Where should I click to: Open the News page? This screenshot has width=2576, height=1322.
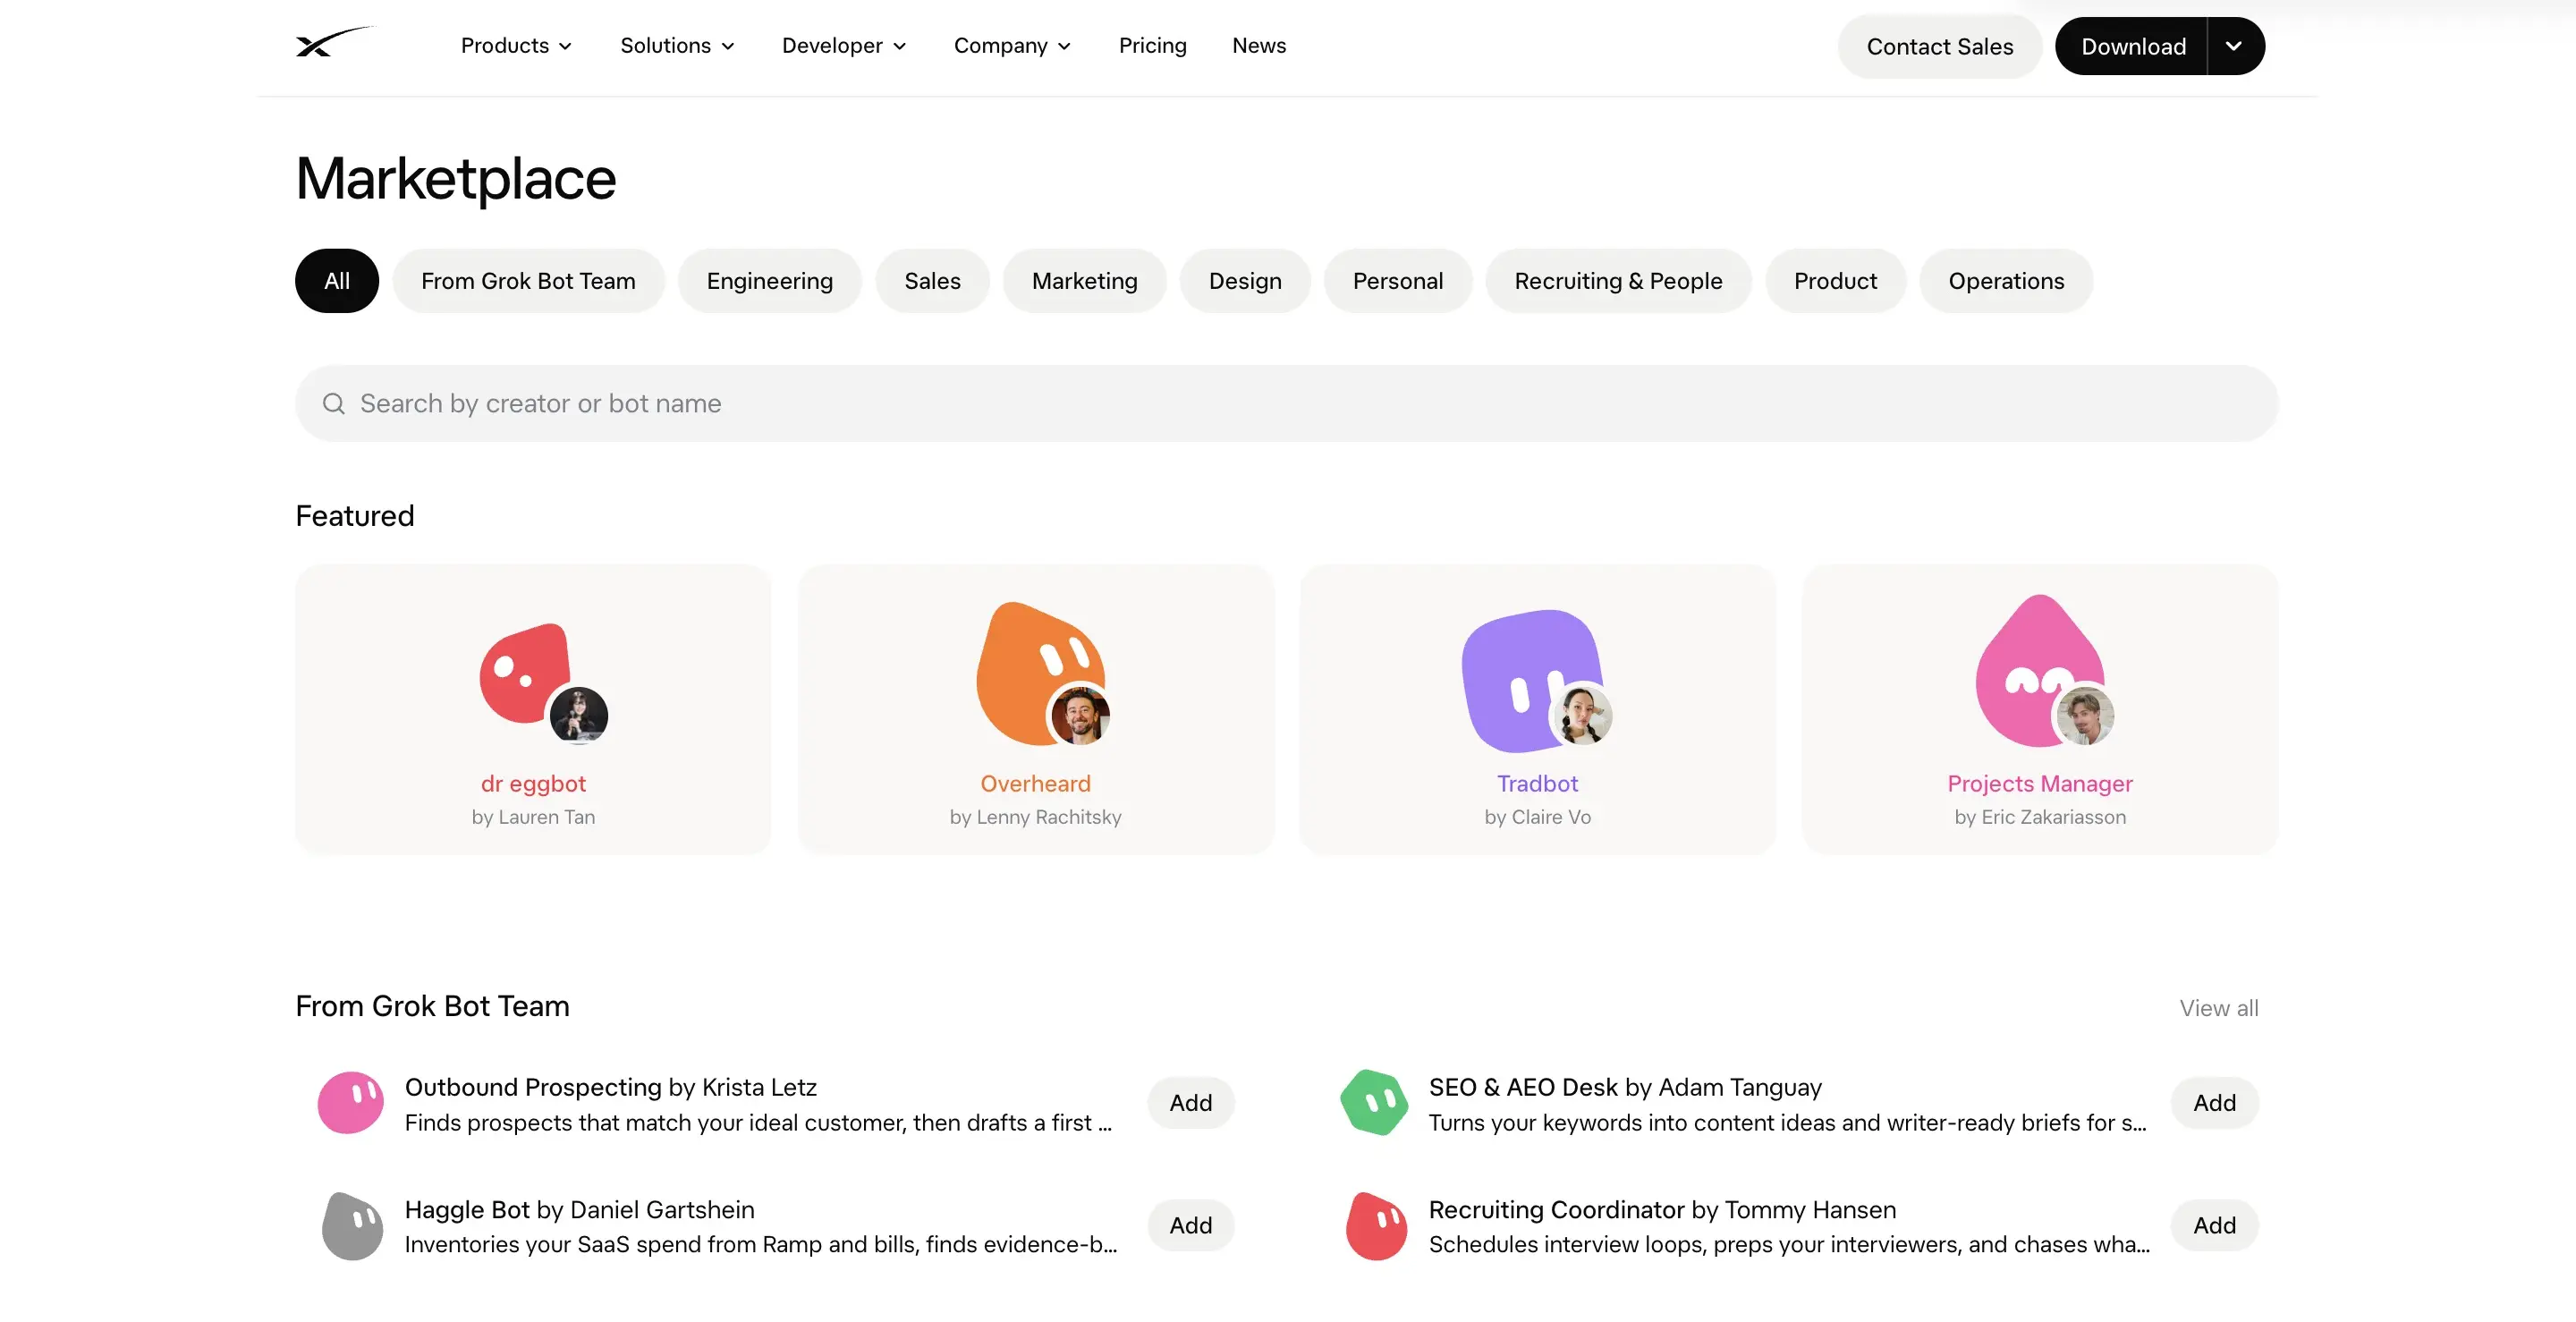pos(1259,46)
